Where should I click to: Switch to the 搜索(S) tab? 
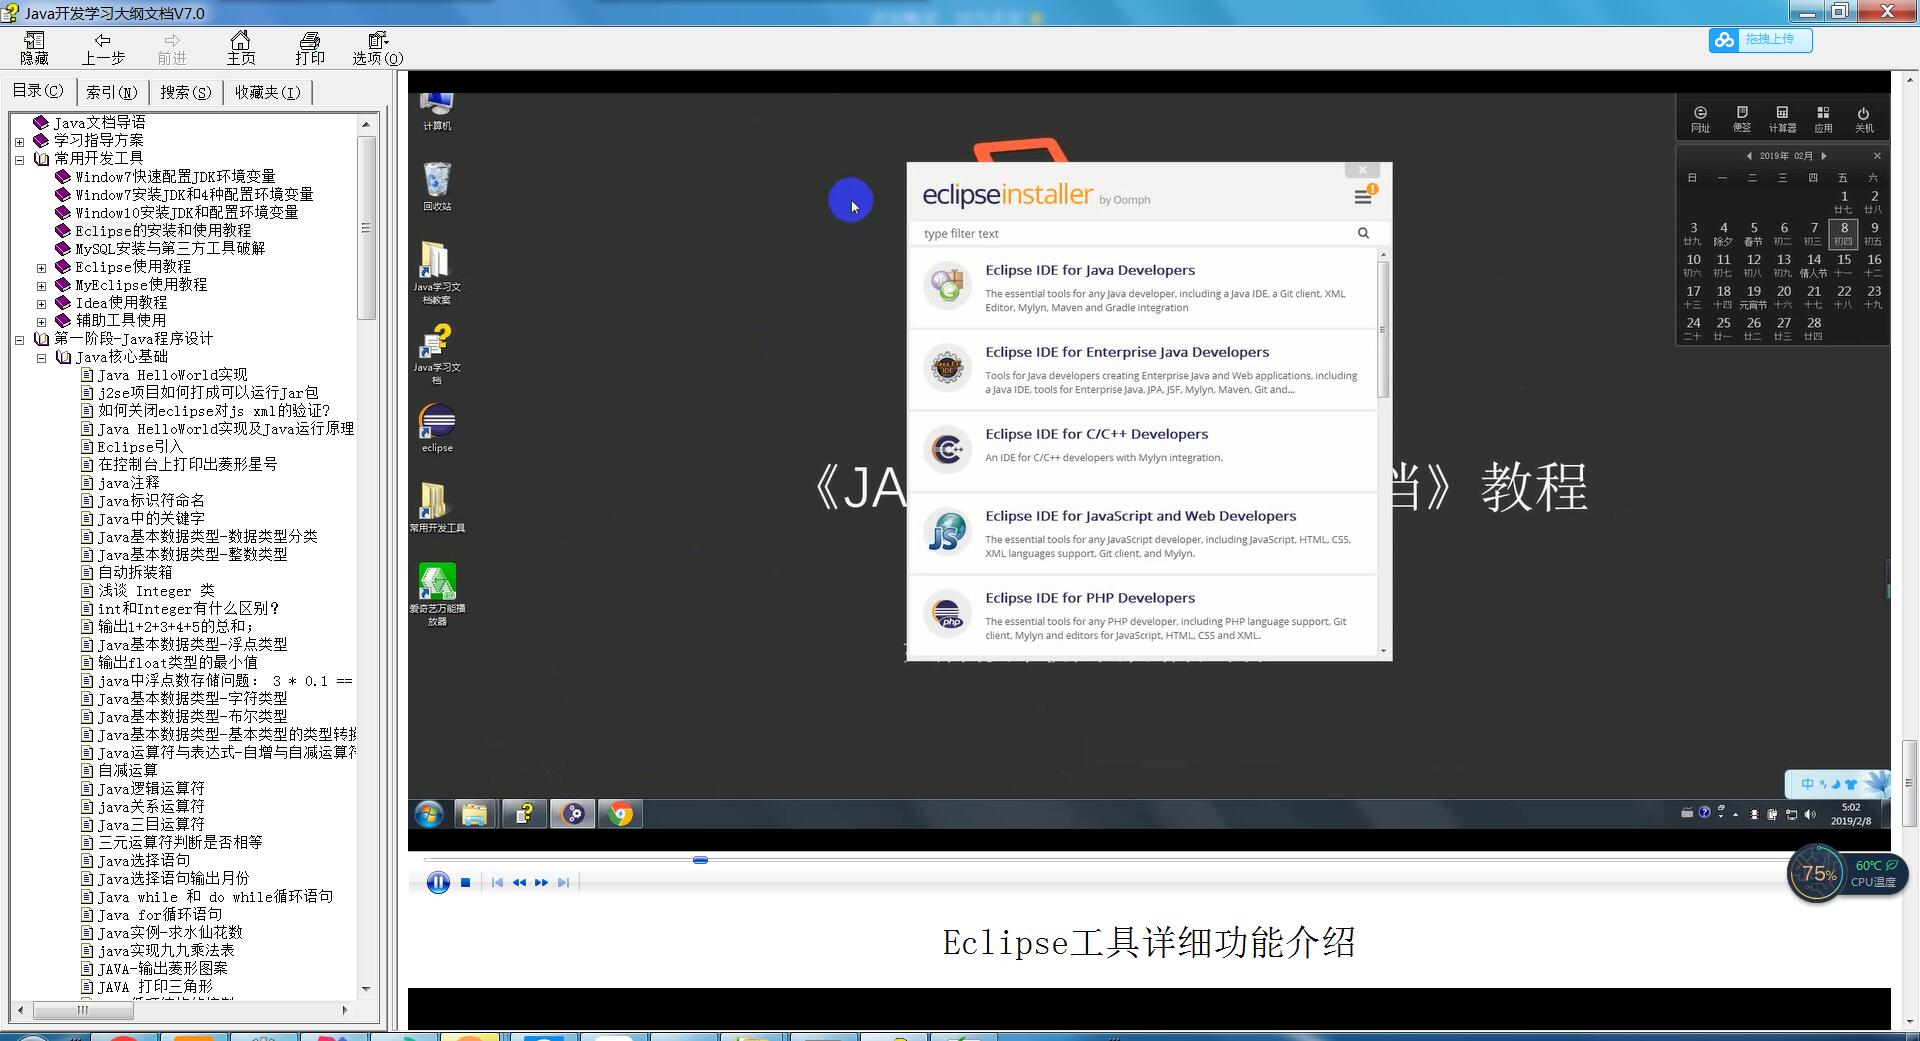pos(186,92)
